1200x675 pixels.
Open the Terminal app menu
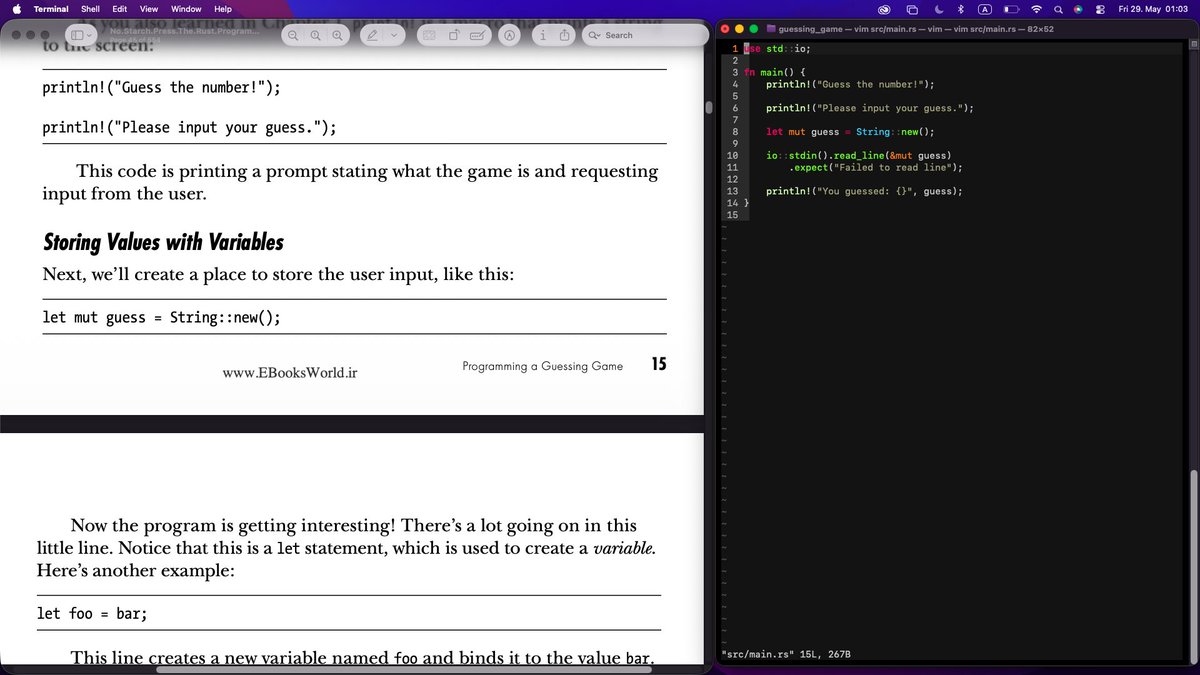51,8
